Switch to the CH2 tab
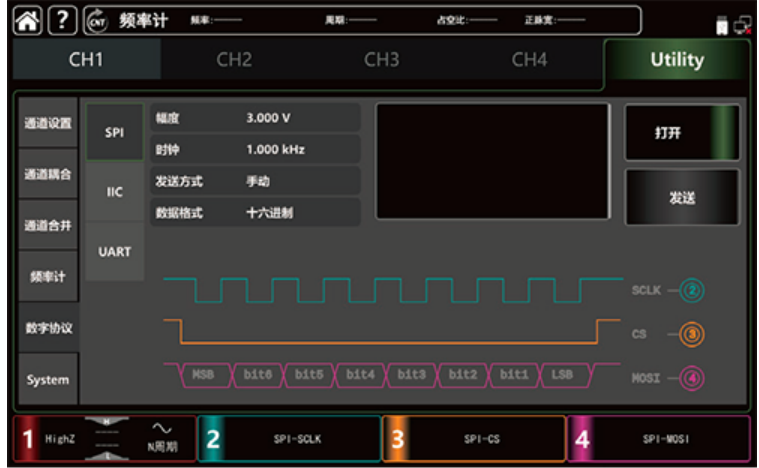This screenshot has width=759, height=468. point(234,60)
